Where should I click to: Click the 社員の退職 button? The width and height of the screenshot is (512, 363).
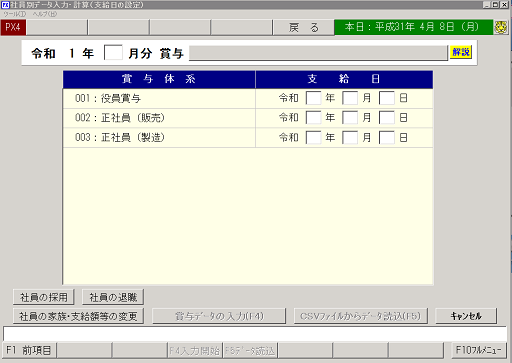pyautogui.click(x=113, y=297)
